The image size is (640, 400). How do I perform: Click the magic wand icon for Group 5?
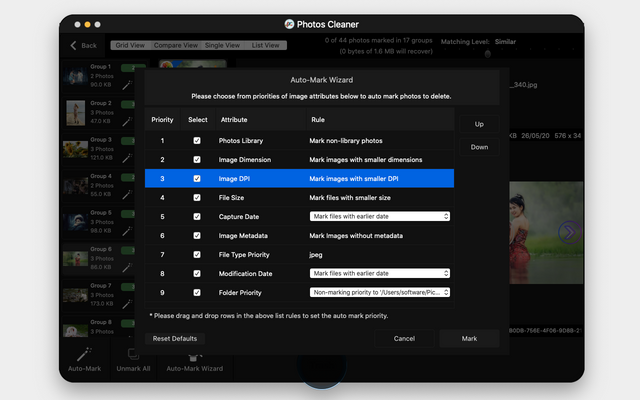(x=127, y=231)
